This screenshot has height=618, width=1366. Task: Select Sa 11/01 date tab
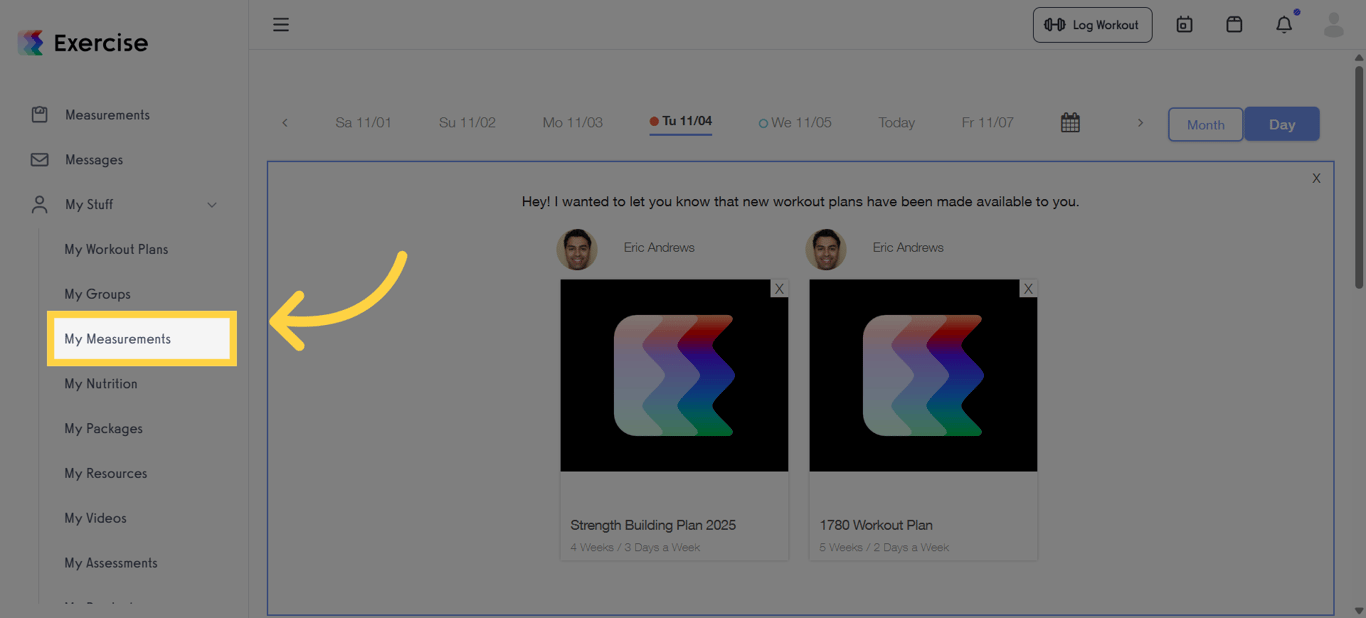[363, 122]
